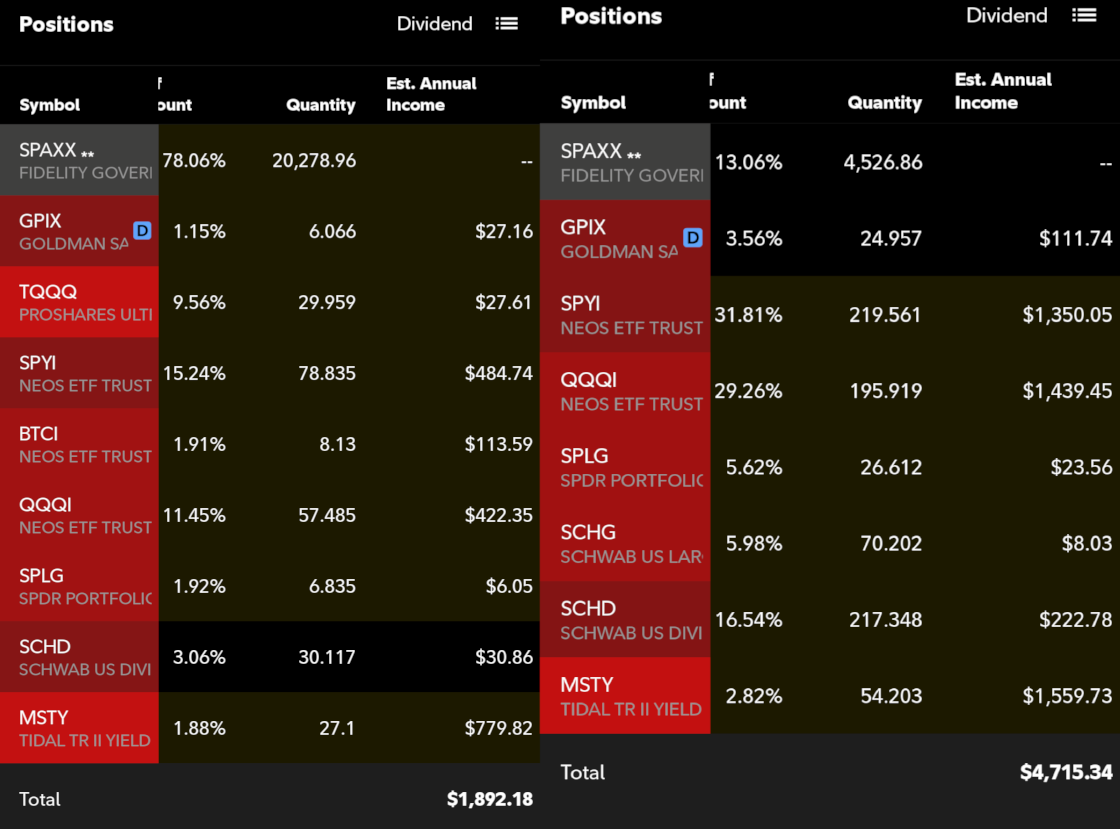
Task: Open the list view icon in left Positions panel
Action: (x=506, y=24)
